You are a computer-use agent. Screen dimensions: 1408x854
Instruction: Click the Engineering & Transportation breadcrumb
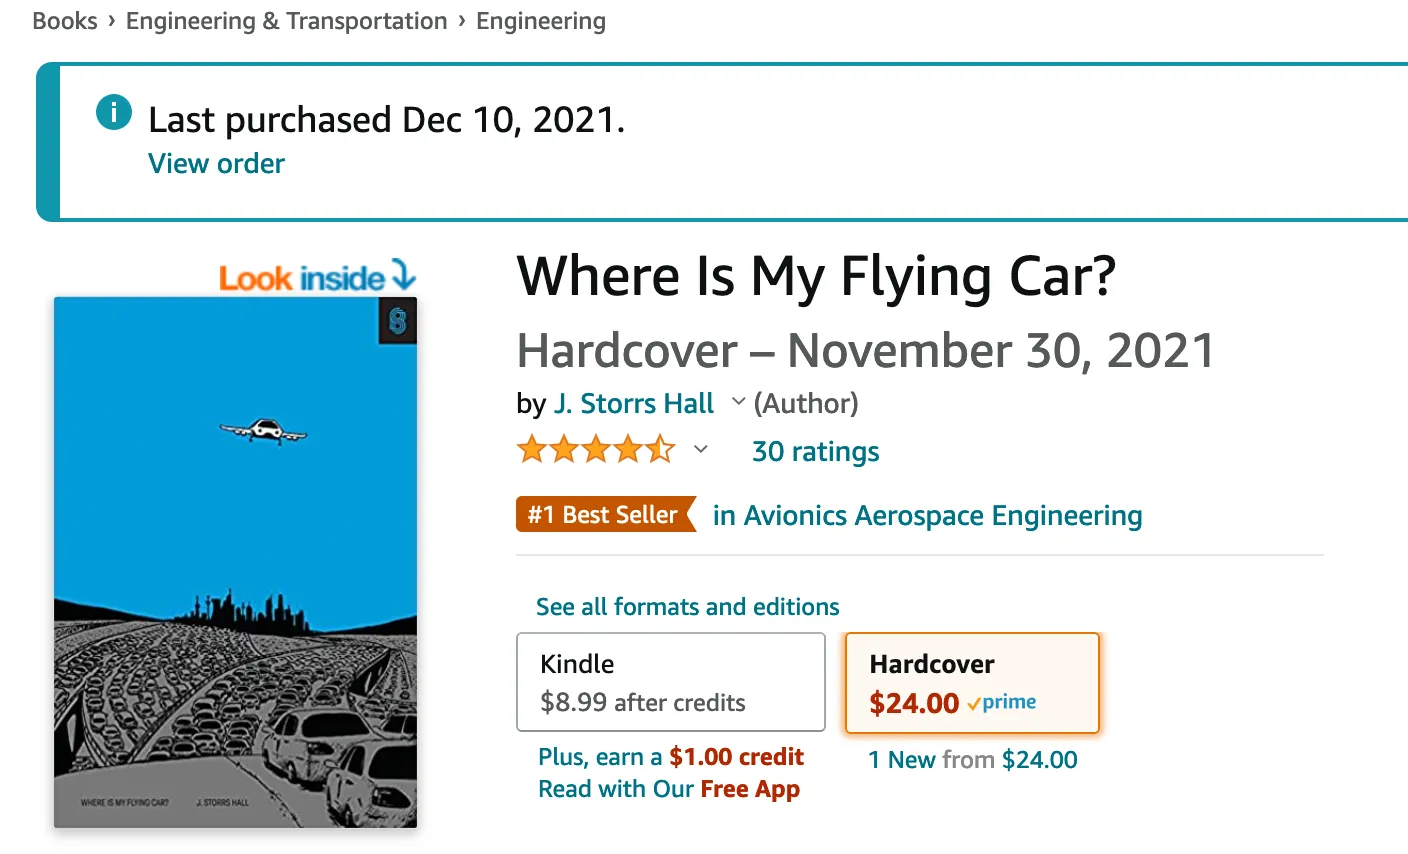(x=286, y=20)
